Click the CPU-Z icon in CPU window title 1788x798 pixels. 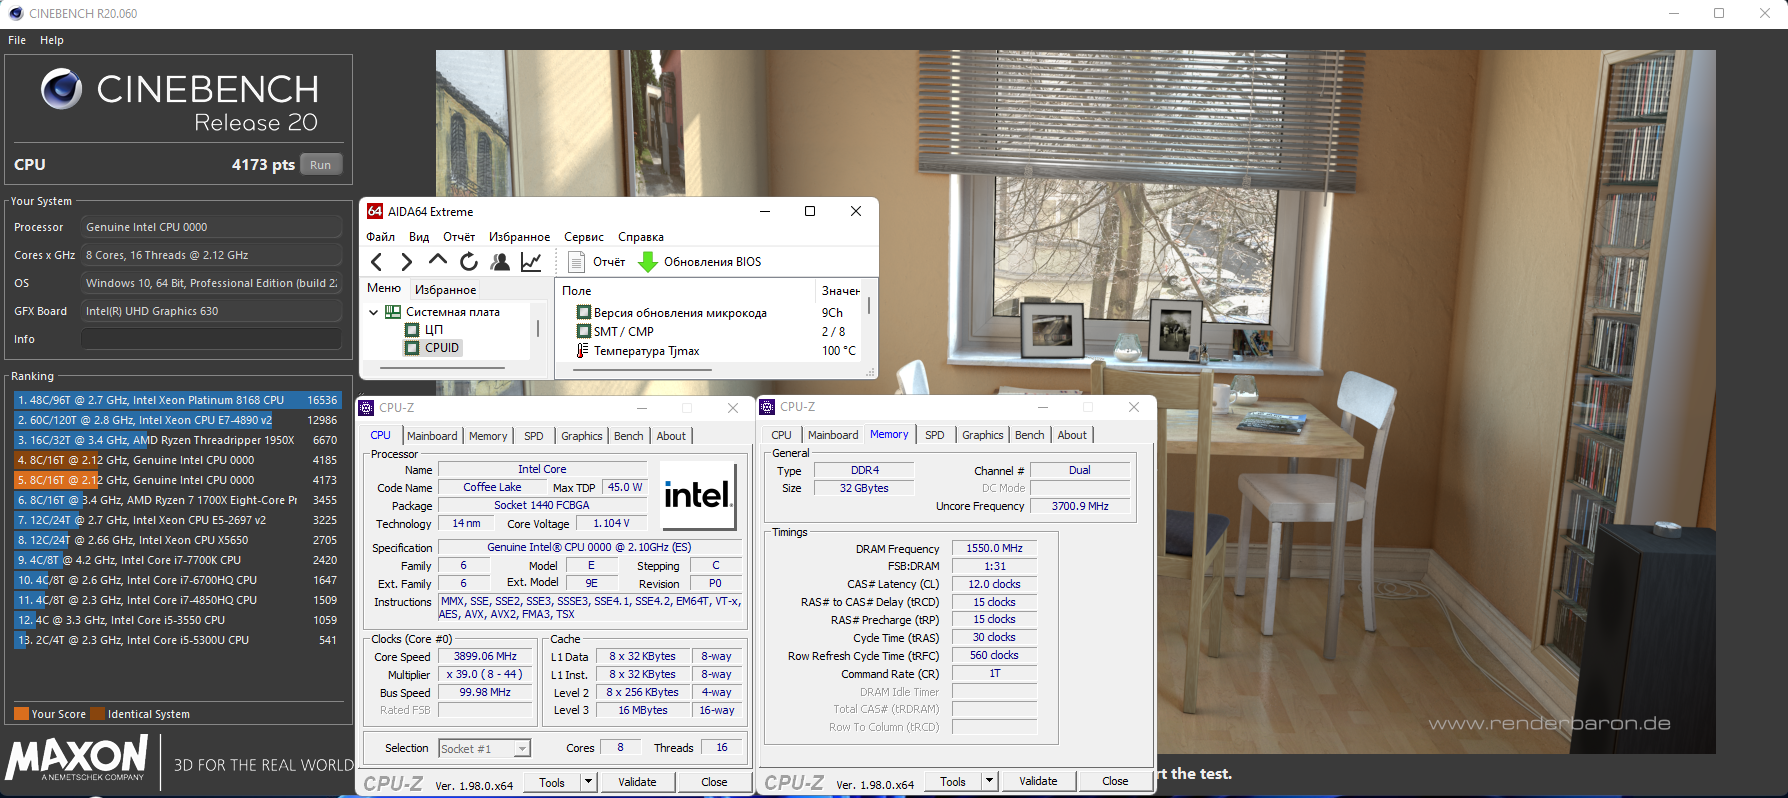[x=366, y=408]
